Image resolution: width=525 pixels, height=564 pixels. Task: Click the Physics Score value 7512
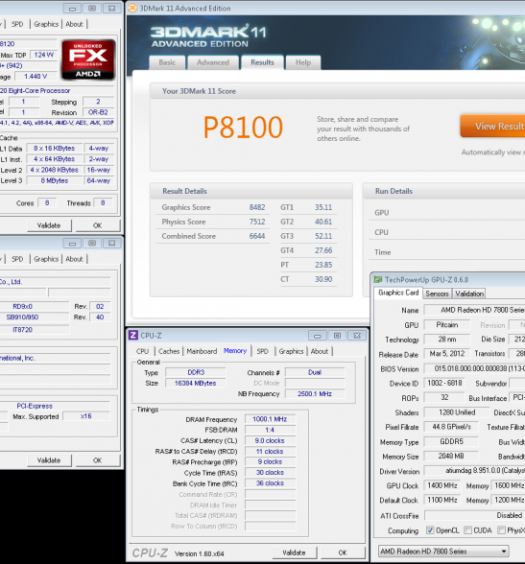(257, 222)
